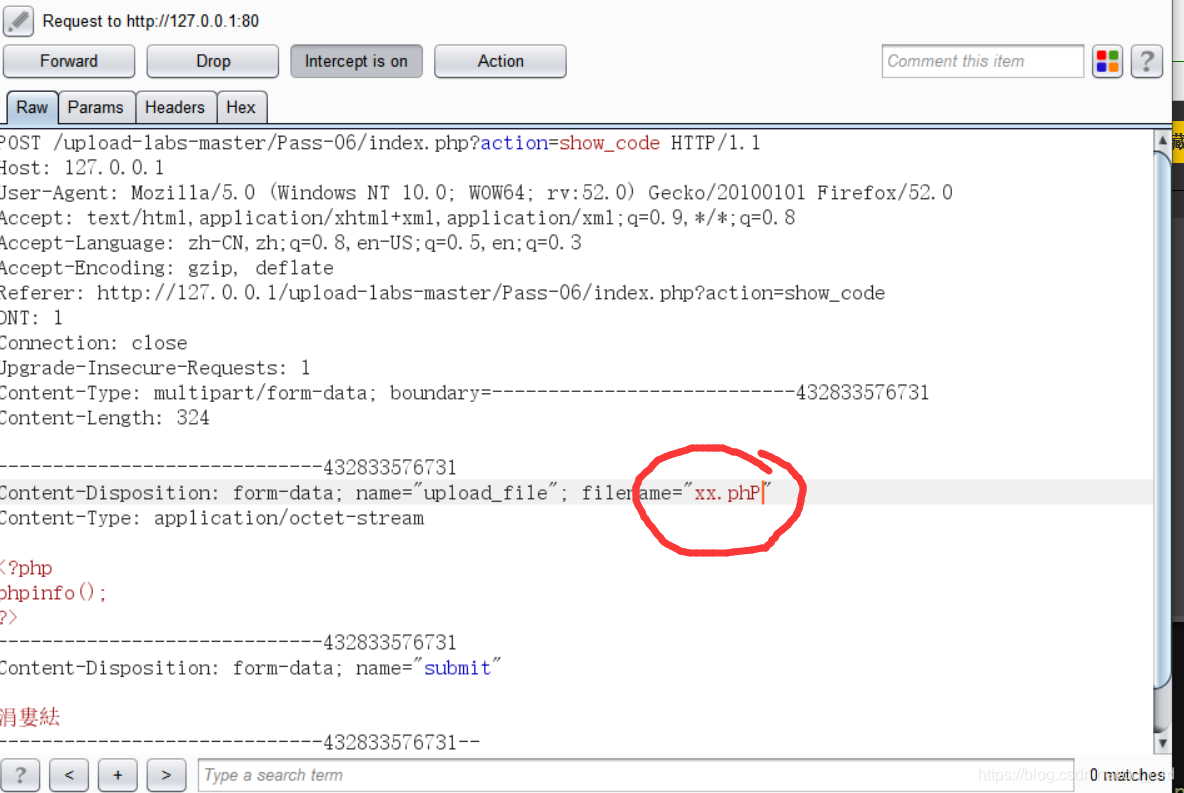Switch to the Params tab
This screenshot has height=793, width=1184.
[95, 107]
